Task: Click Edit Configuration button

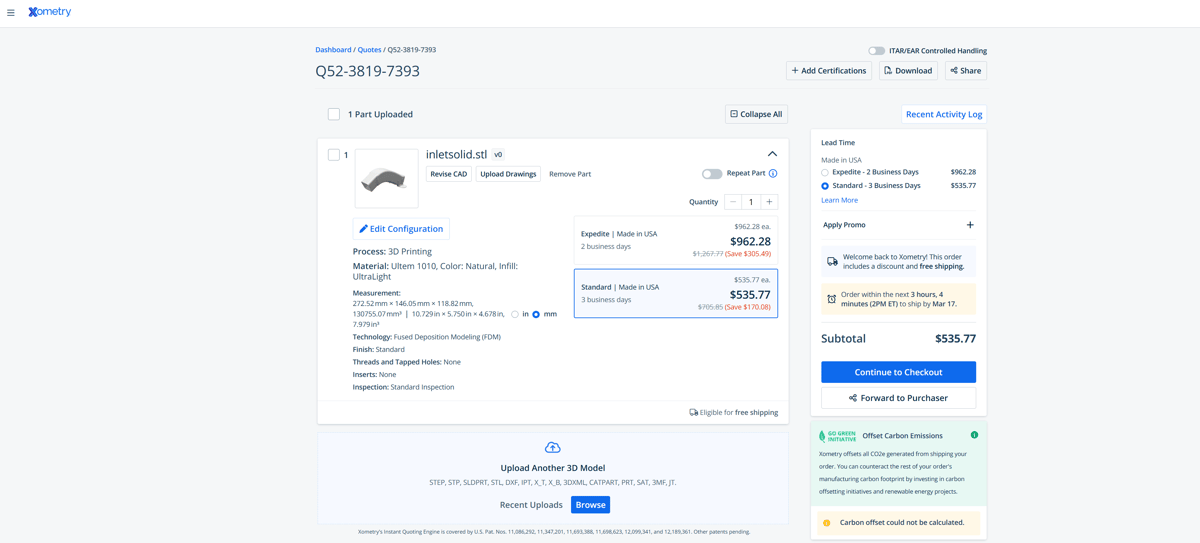Action: tap(401, 229)
